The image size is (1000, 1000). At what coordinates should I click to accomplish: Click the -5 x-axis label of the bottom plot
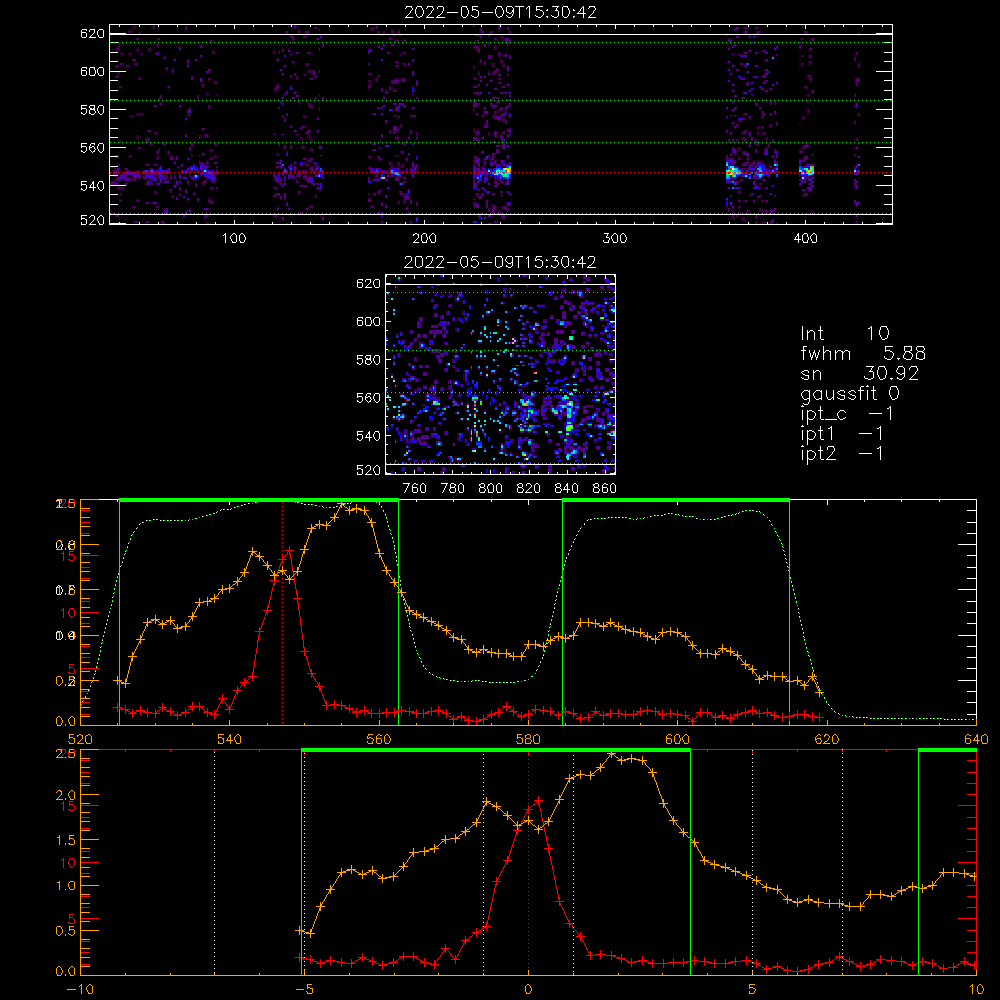(x=304, y=989)
